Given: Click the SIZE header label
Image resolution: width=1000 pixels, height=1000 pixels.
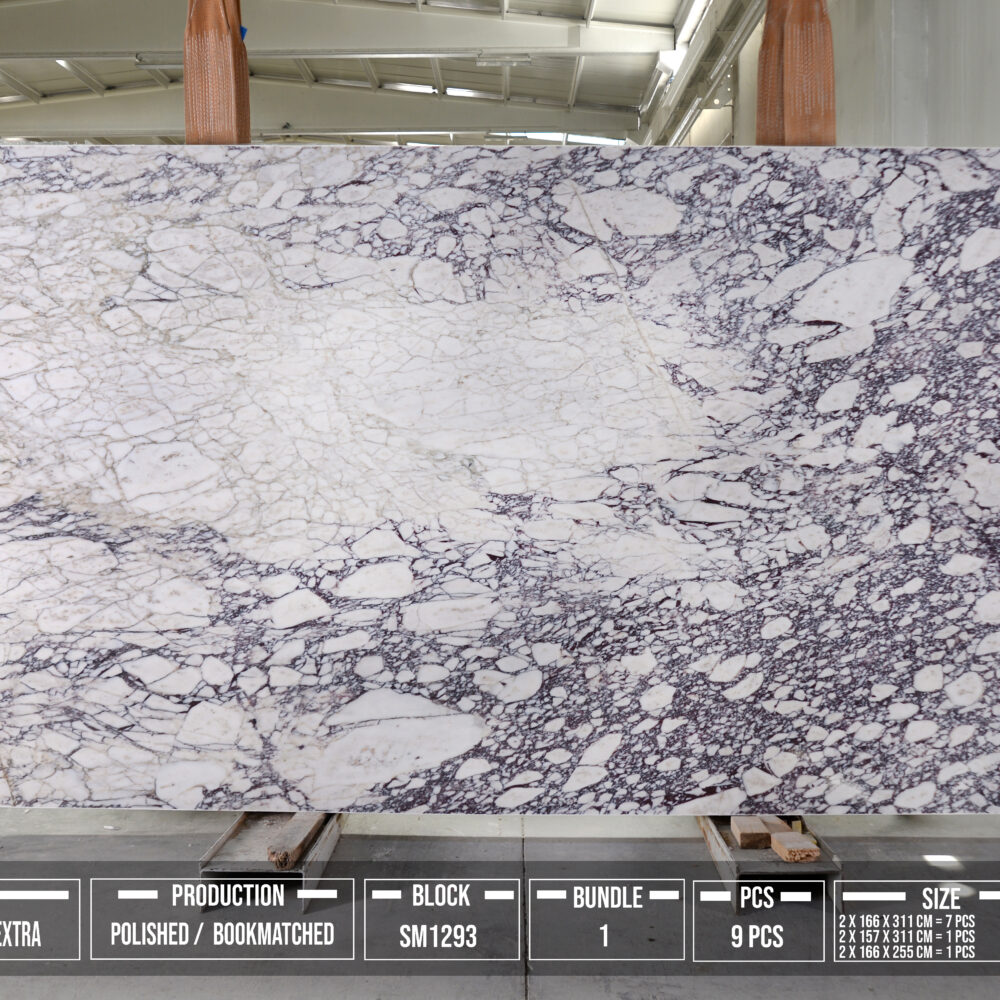Looking at the screenshot, I should click(940, 898).
